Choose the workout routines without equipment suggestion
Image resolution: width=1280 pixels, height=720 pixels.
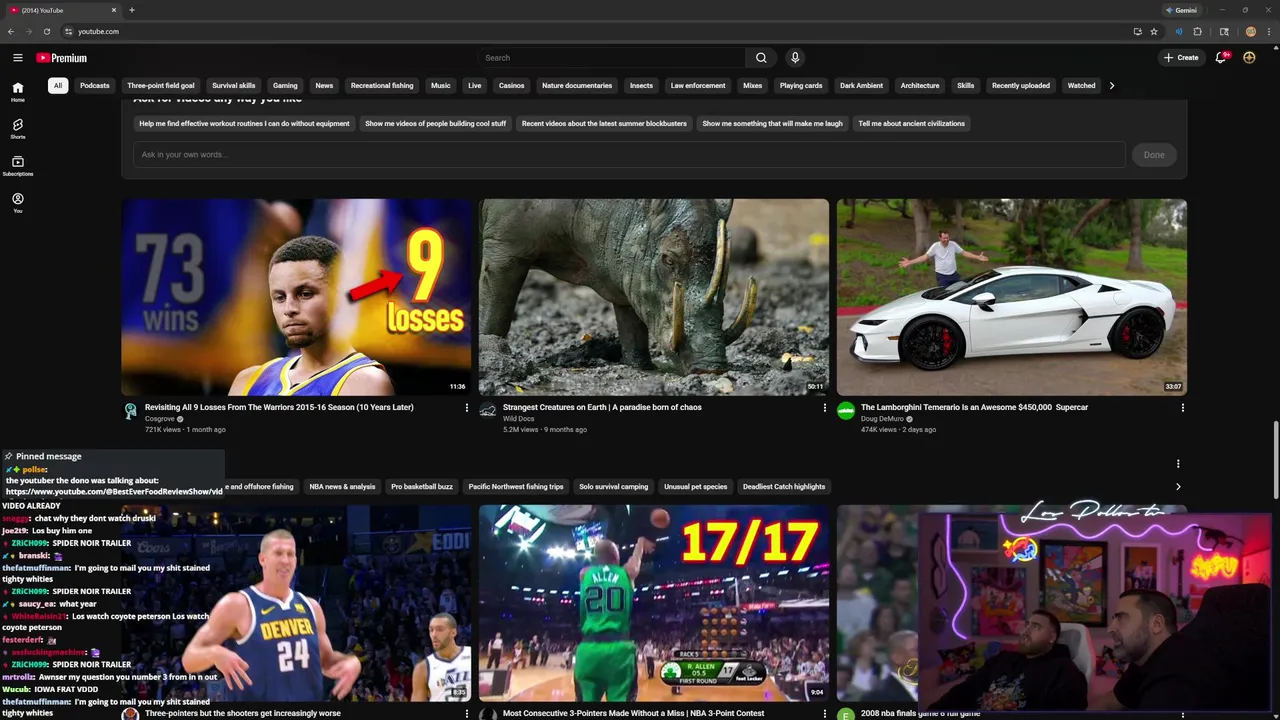pos(244,124)
